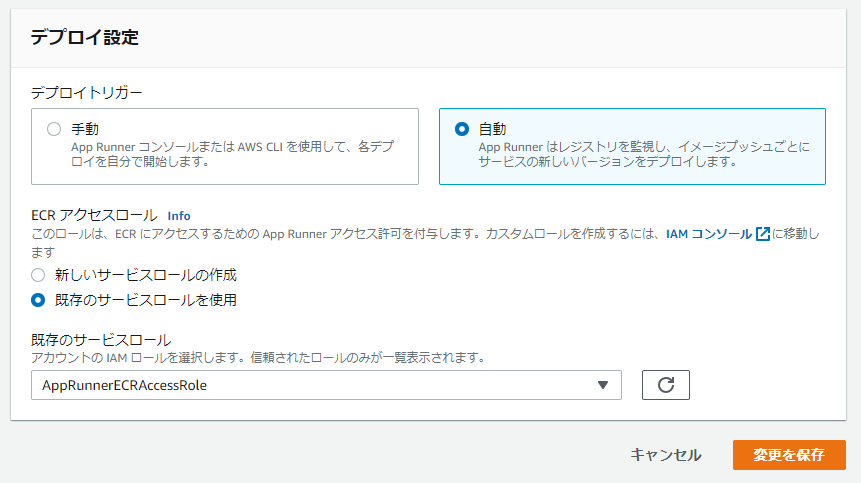
Task: Click the 手動 option description text
Action: coord(233,154)
